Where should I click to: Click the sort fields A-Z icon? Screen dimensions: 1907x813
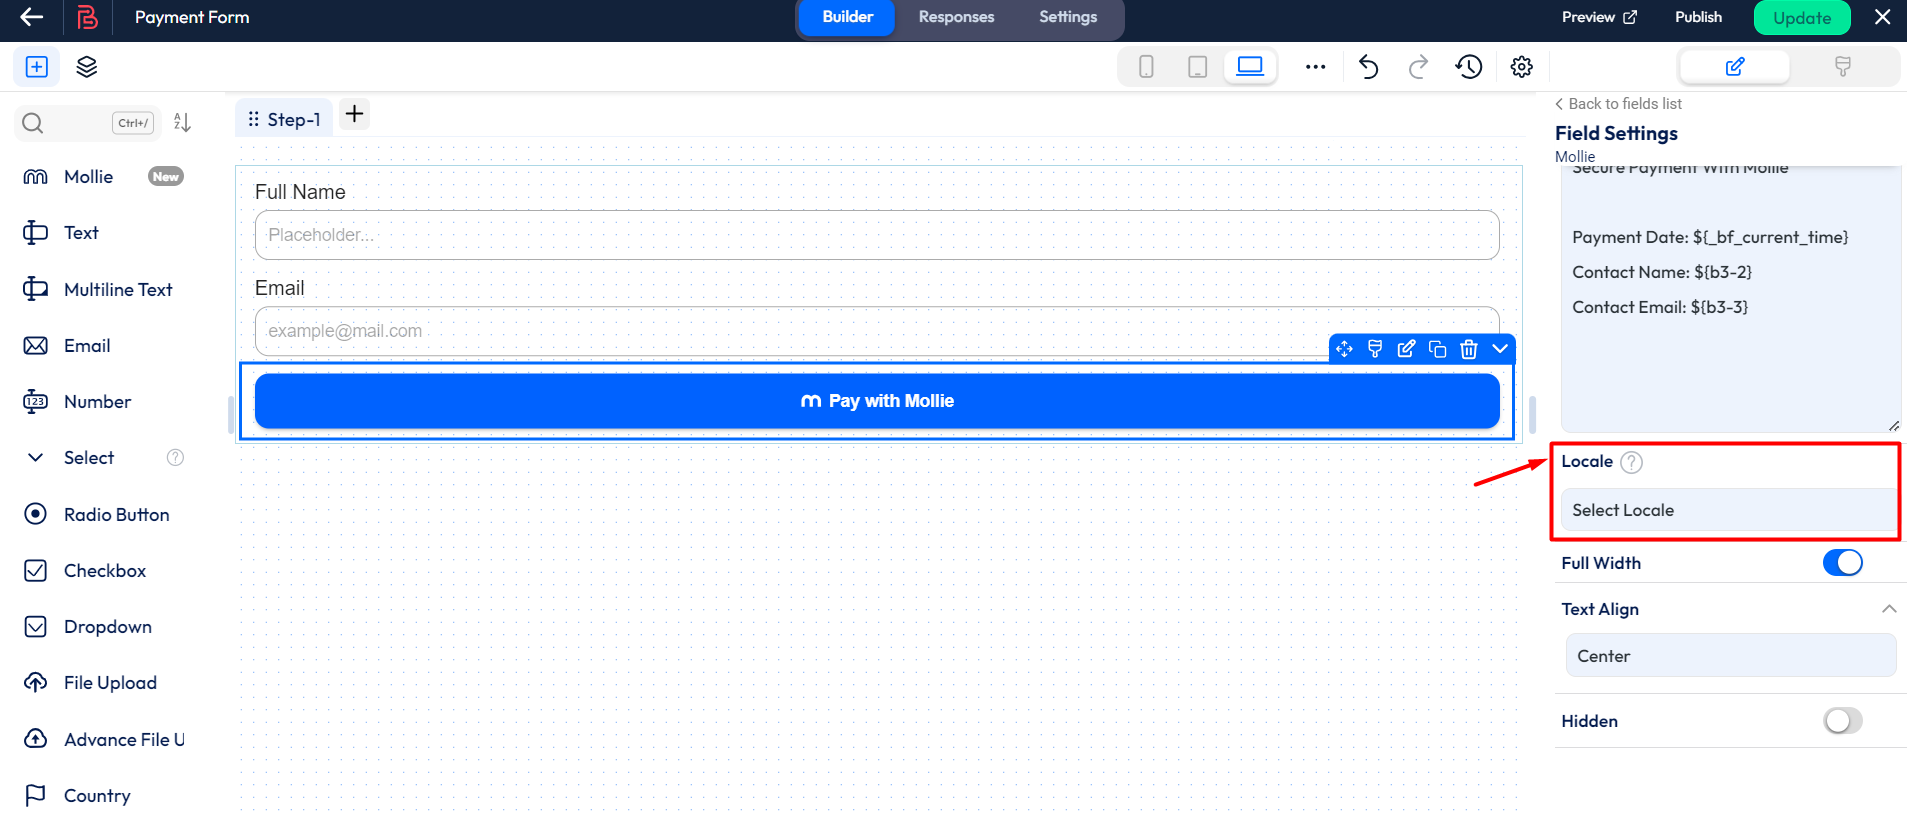(x=182, y=122)
